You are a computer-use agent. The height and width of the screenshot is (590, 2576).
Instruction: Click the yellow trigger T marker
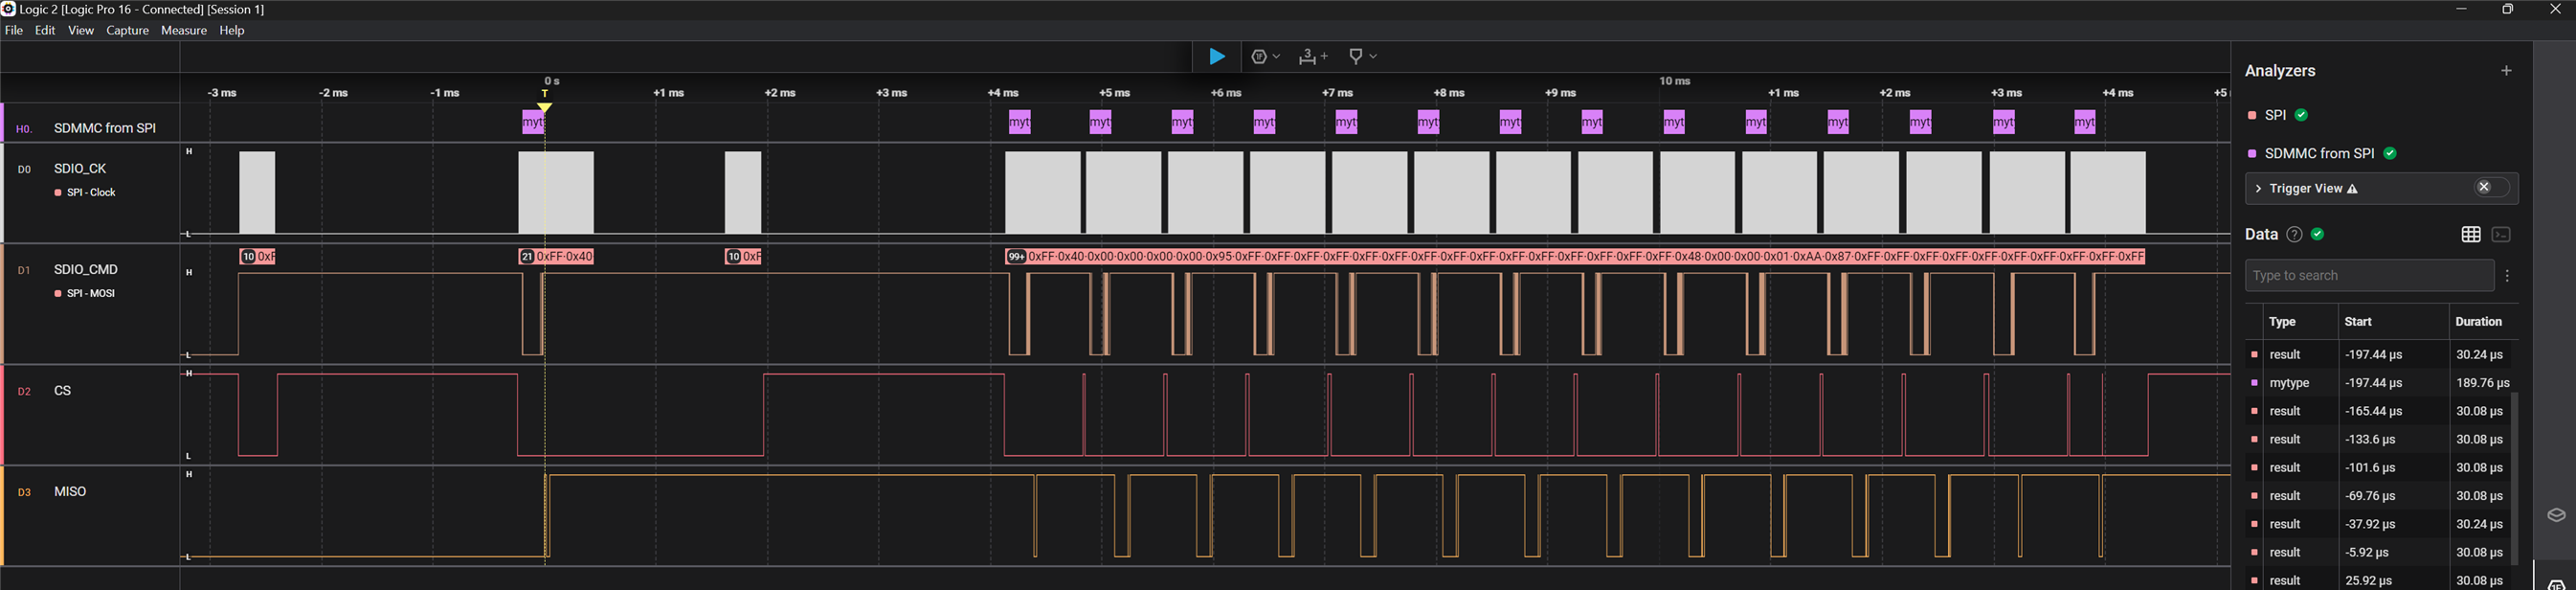(x=545, y=100)
